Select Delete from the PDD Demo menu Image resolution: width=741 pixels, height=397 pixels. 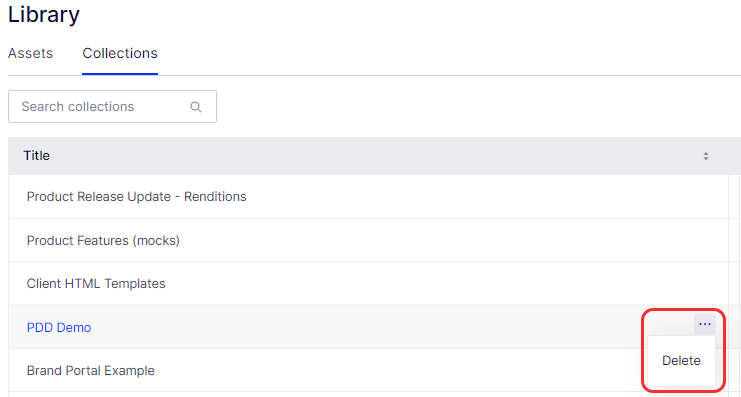pyautogui.click(x=681, y=361)
